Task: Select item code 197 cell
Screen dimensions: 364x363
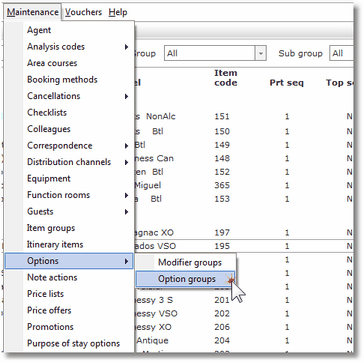Action: pyautogui.click(x=222, y=233)
